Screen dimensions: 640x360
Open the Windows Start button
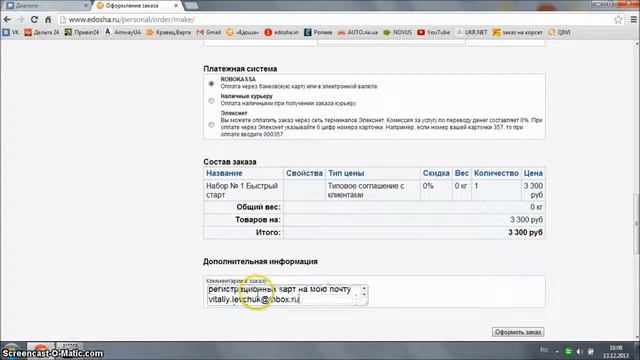click(x=11, y=351)
